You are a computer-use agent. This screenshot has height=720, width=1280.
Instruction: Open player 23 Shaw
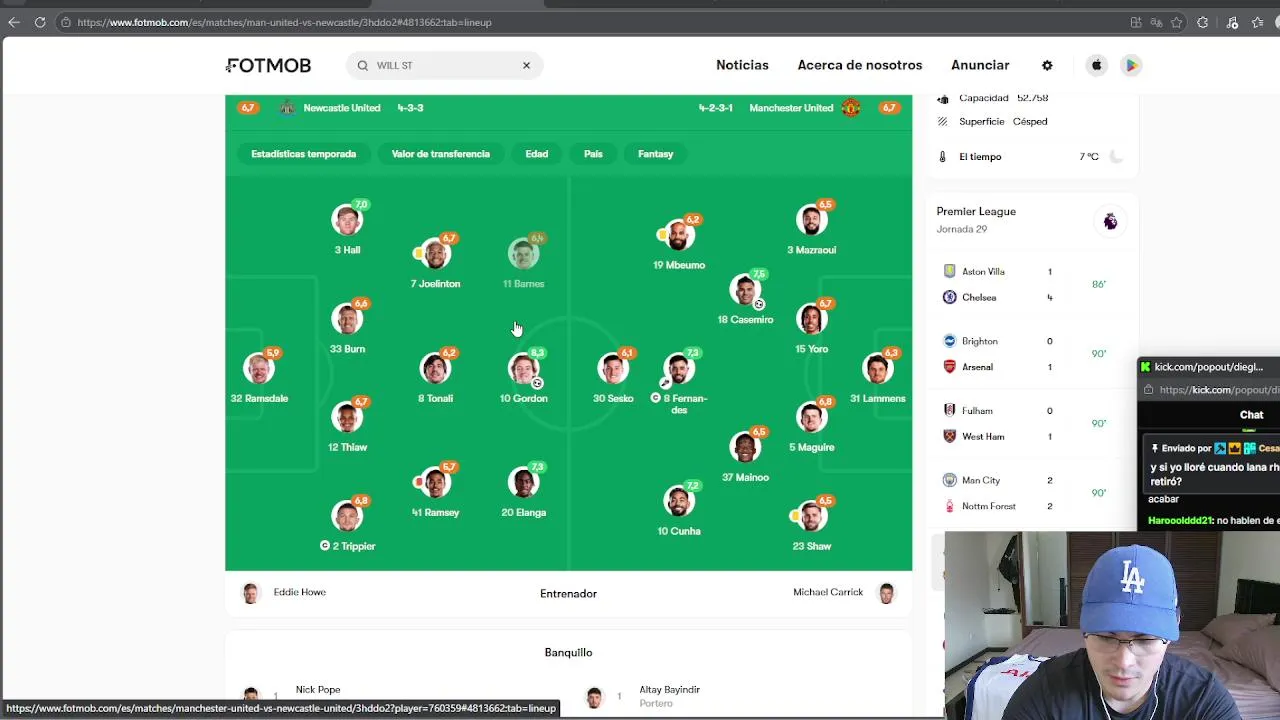(811, 523)
